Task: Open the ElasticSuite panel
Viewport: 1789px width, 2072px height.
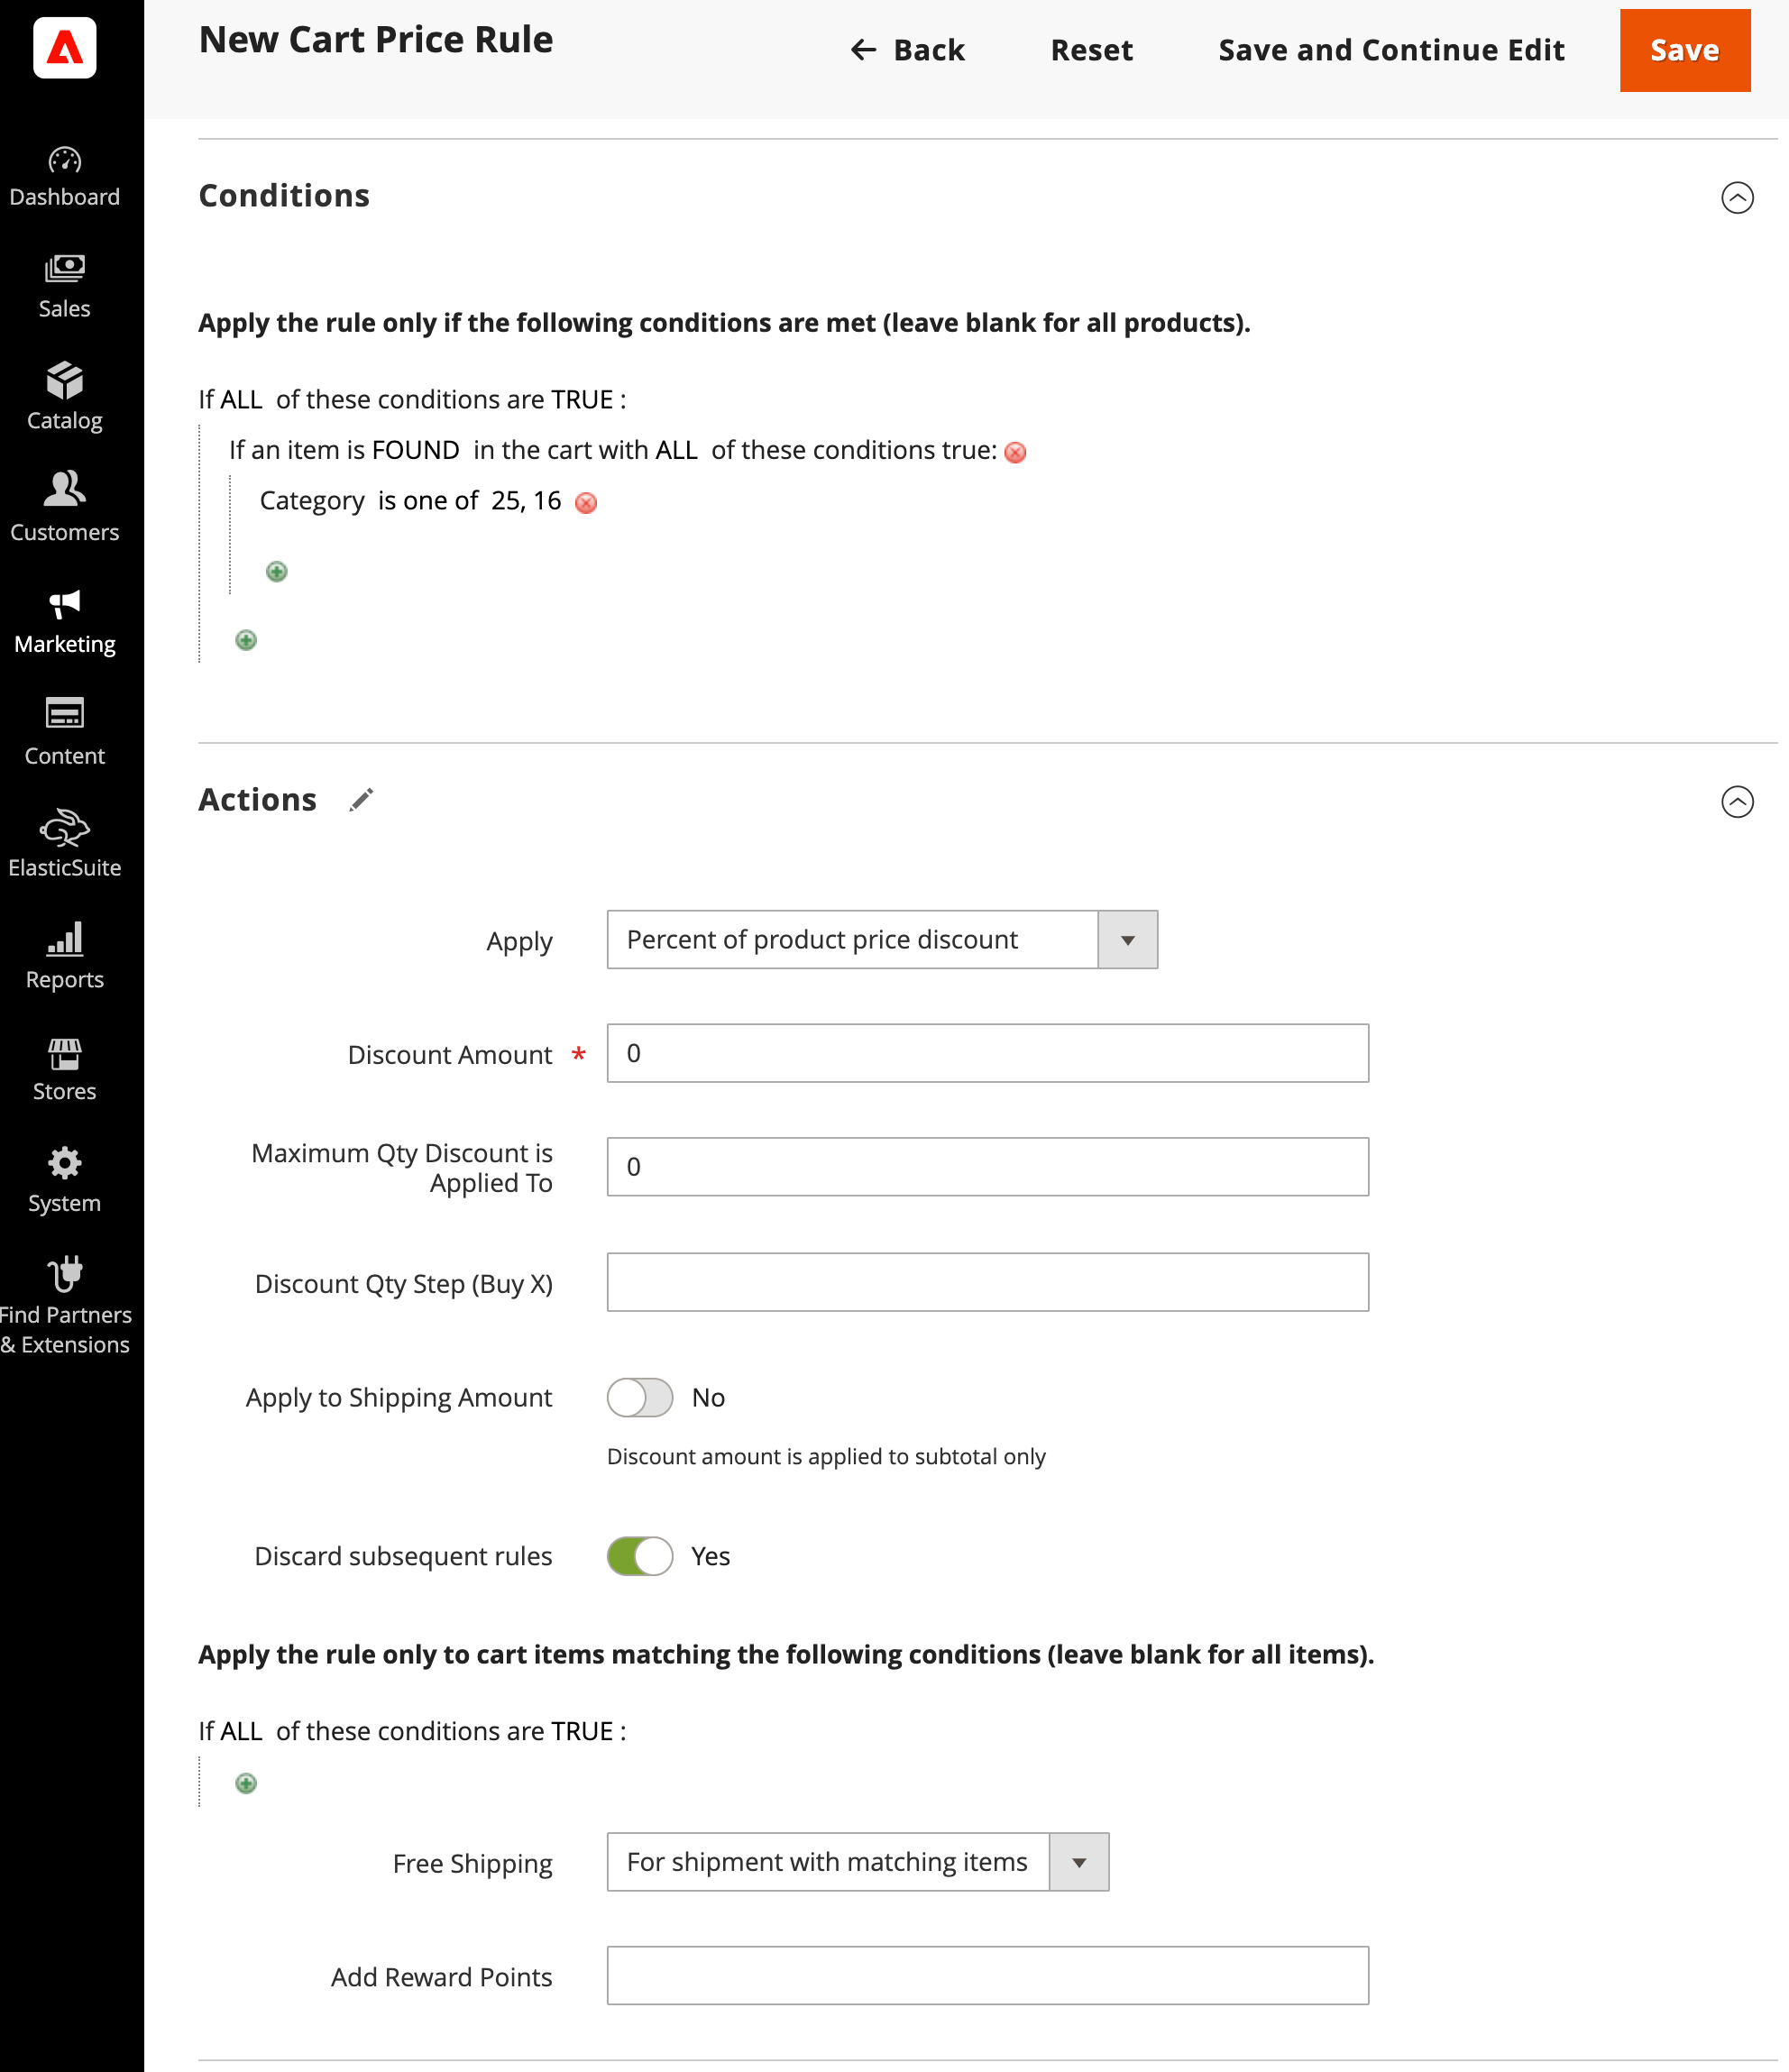Action: point(64,845)
